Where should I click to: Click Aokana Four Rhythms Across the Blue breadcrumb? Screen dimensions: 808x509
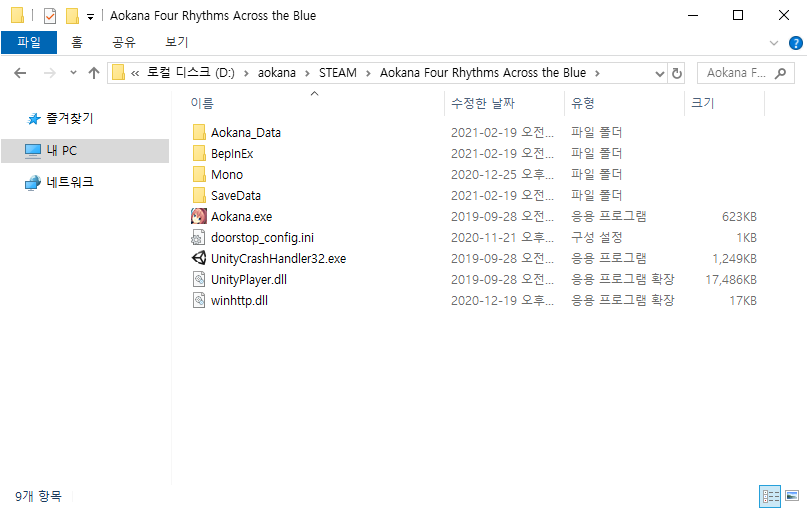[483, 73]
